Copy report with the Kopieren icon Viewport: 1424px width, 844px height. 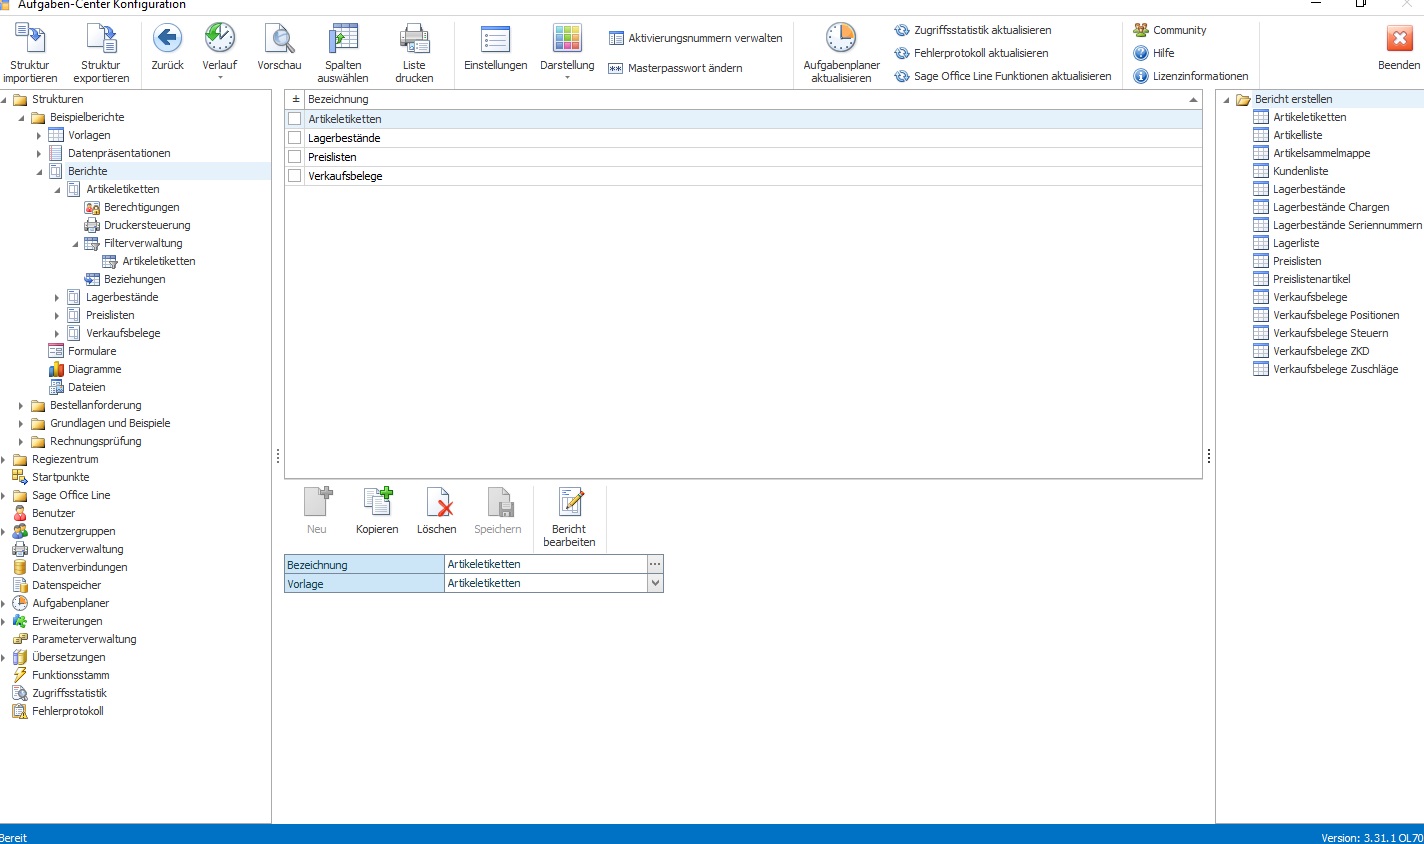point(377,501)
